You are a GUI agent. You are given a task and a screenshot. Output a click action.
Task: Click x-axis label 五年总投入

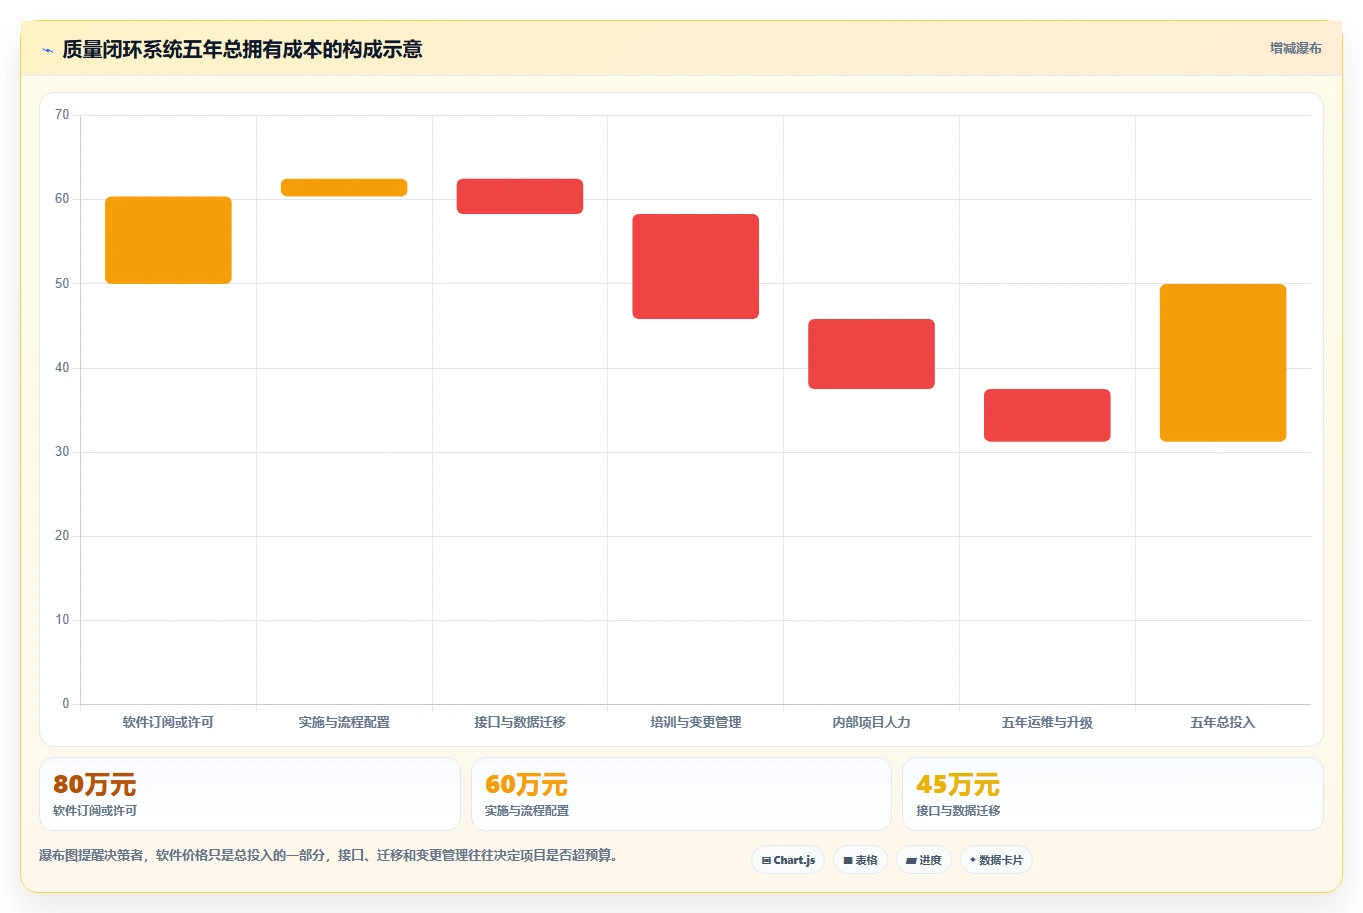[x=1223, y=722]
